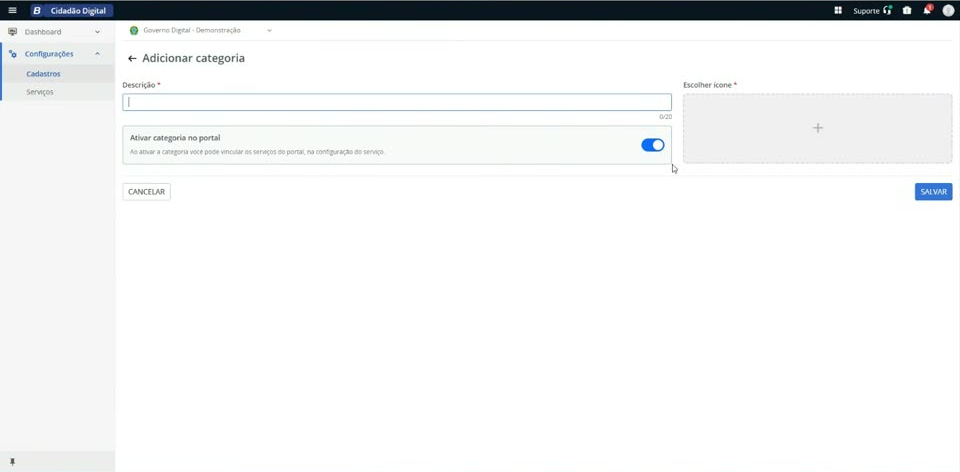
Task: Click the Descrição field label
Action: [x=138, y=85]
